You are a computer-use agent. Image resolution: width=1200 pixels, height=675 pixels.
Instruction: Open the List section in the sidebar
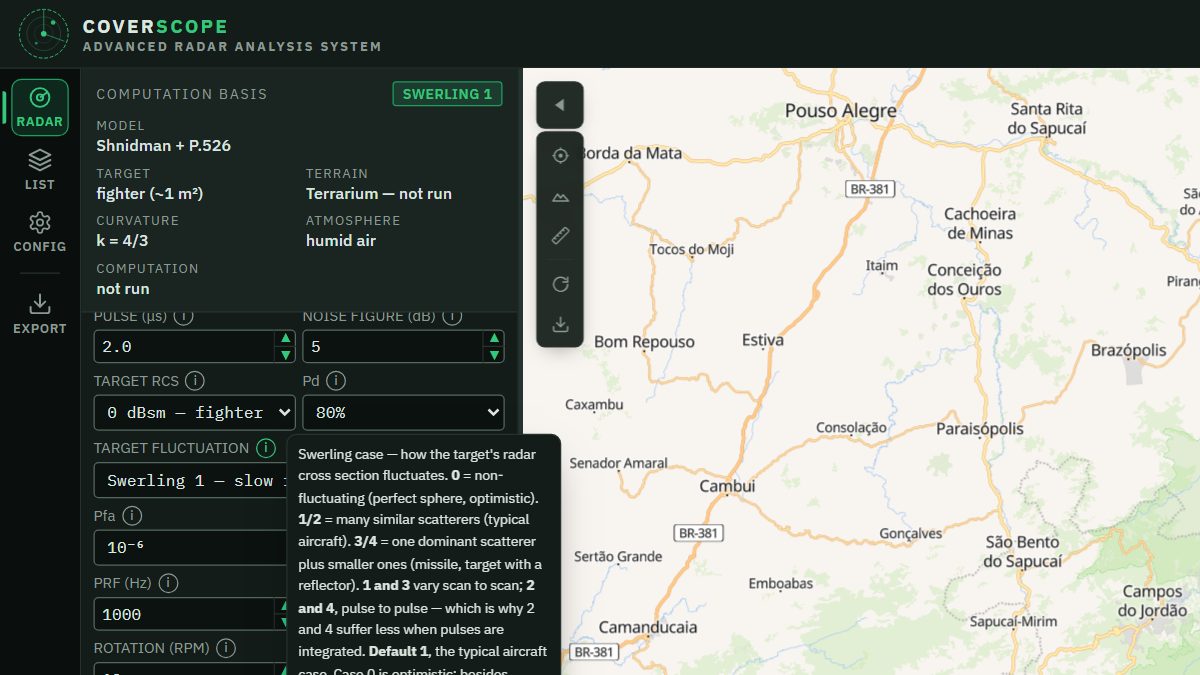(x=40, y=170)
